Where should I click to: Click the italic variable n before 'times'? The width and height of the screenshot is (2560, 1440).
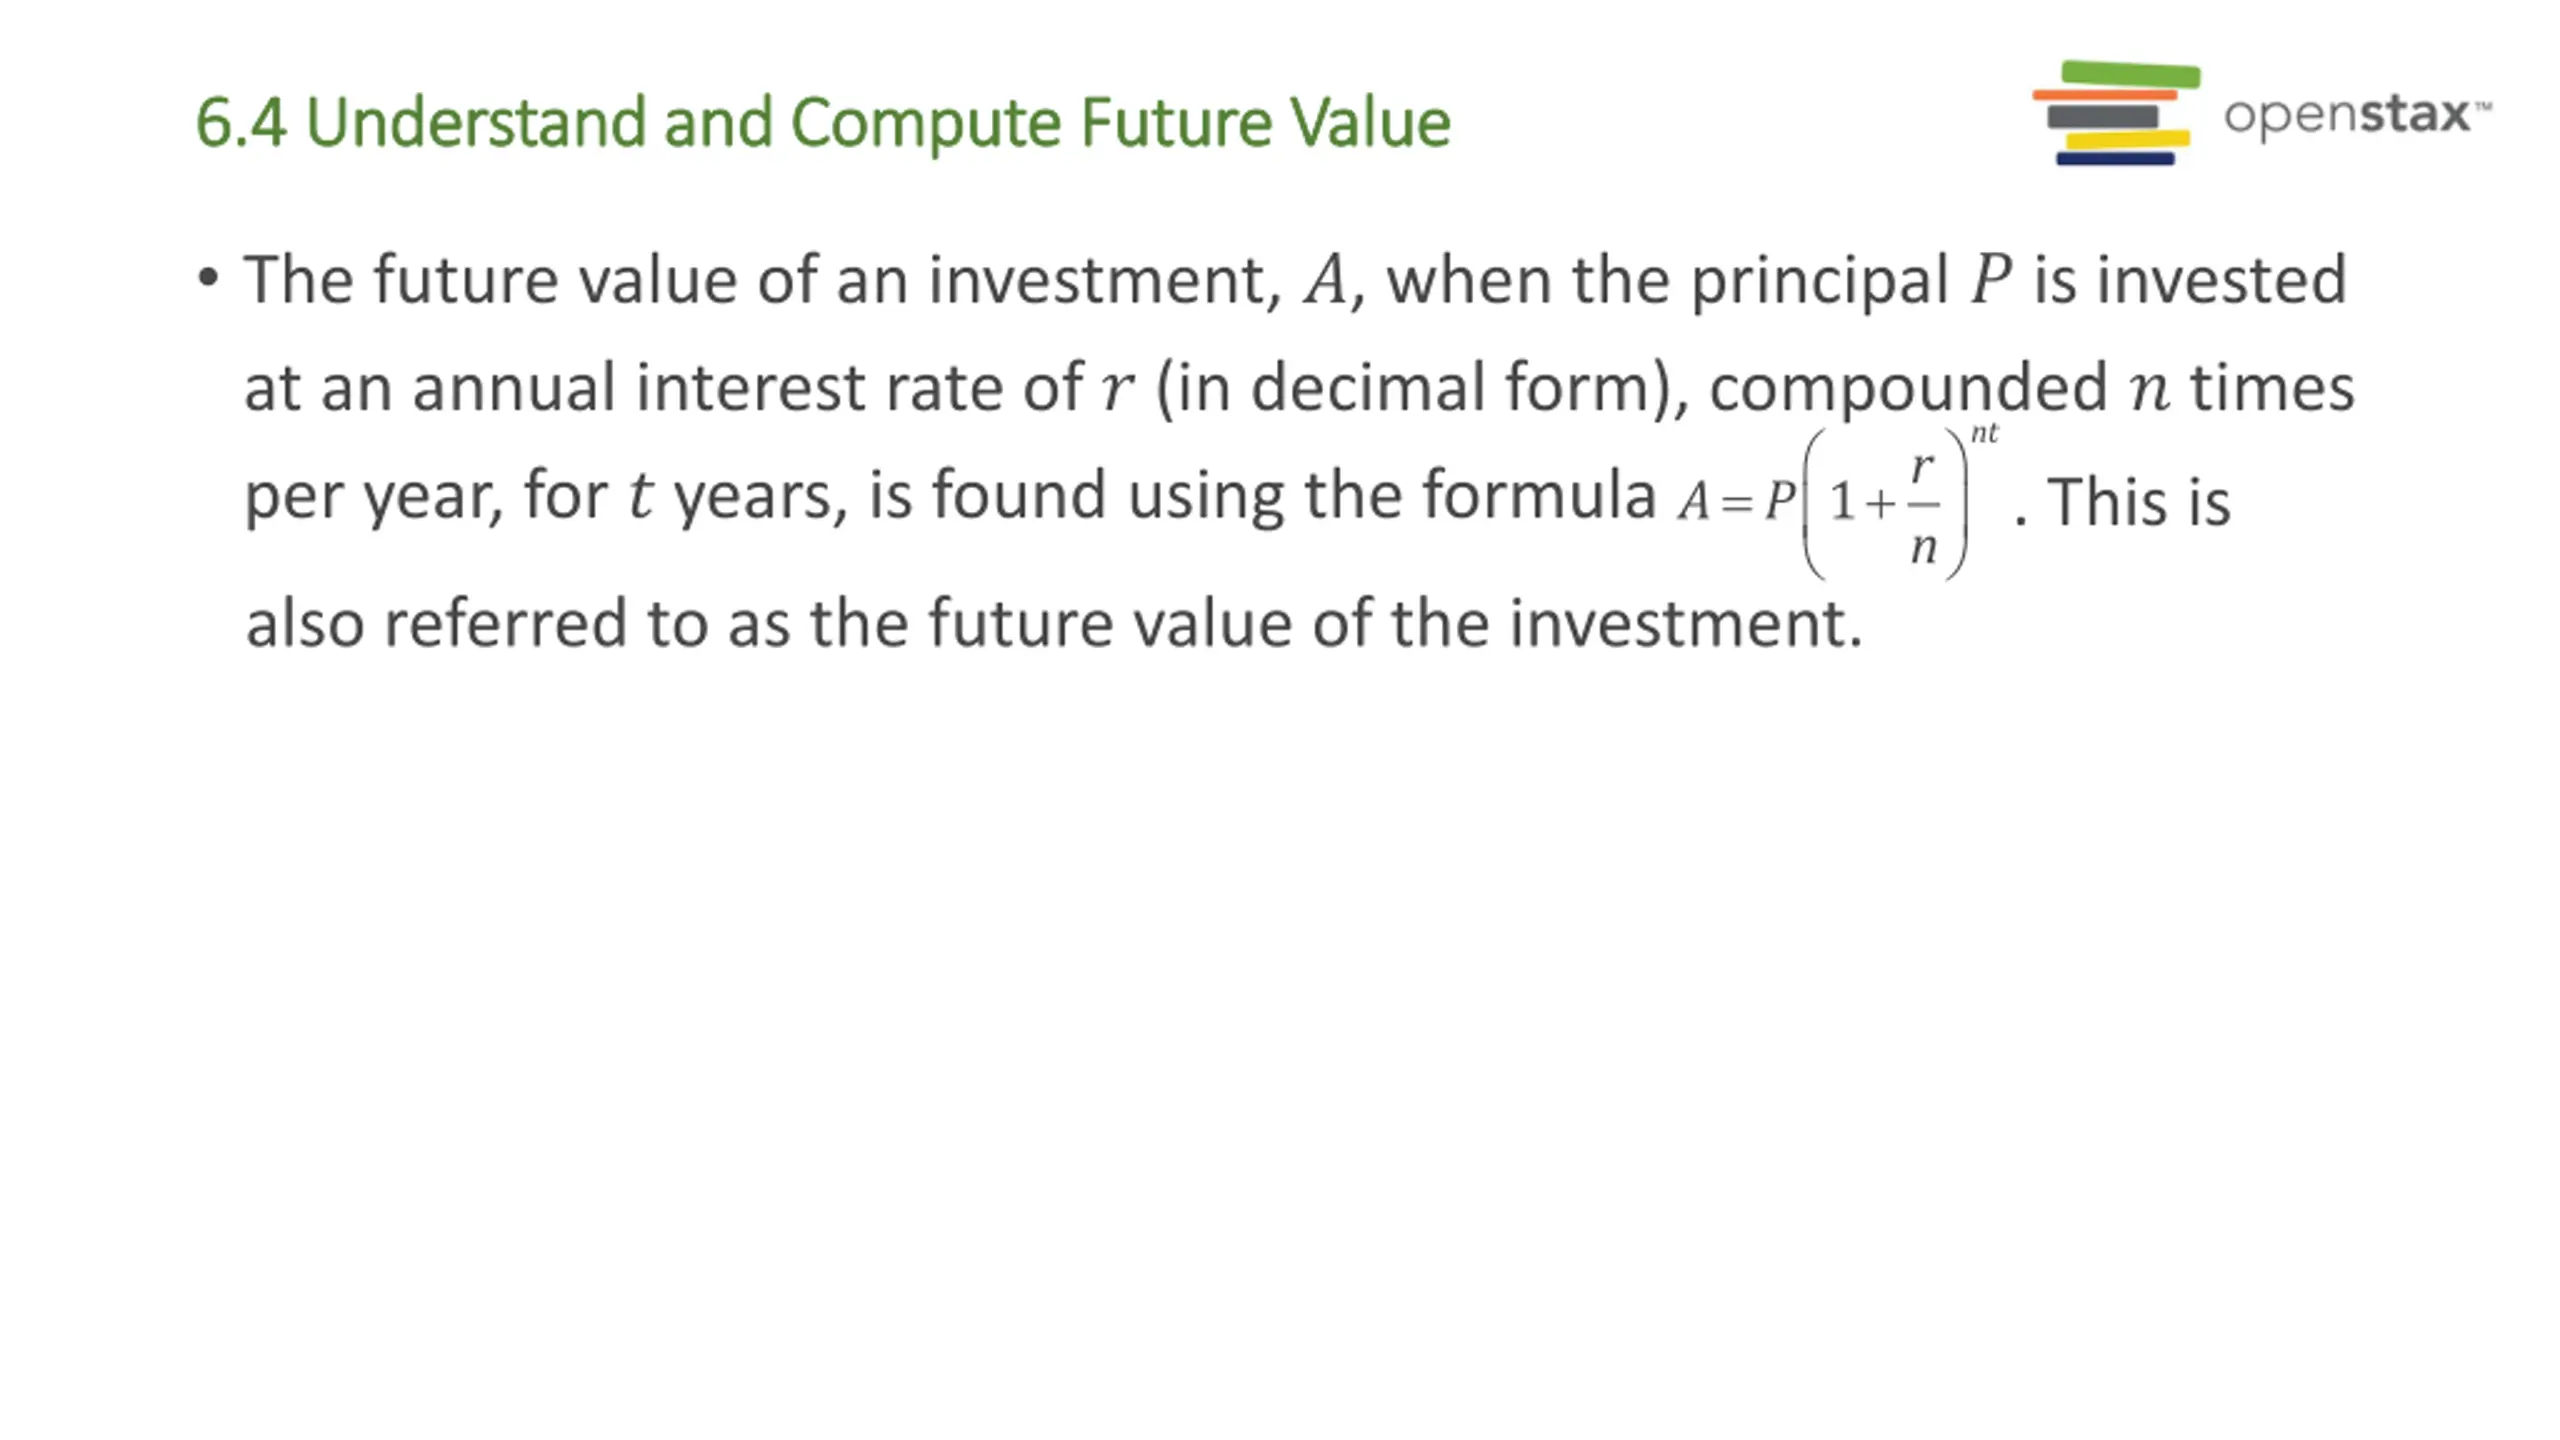[2150, 389]
